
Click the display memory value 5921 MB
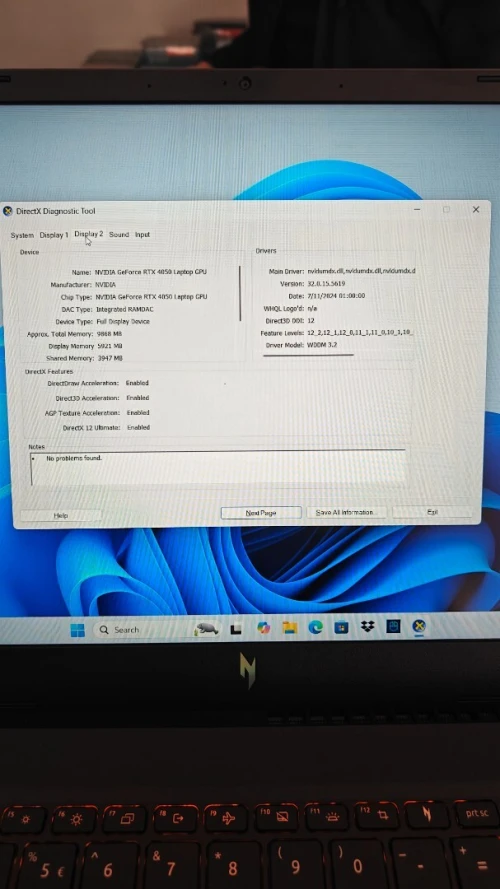[x=109, y=346]
